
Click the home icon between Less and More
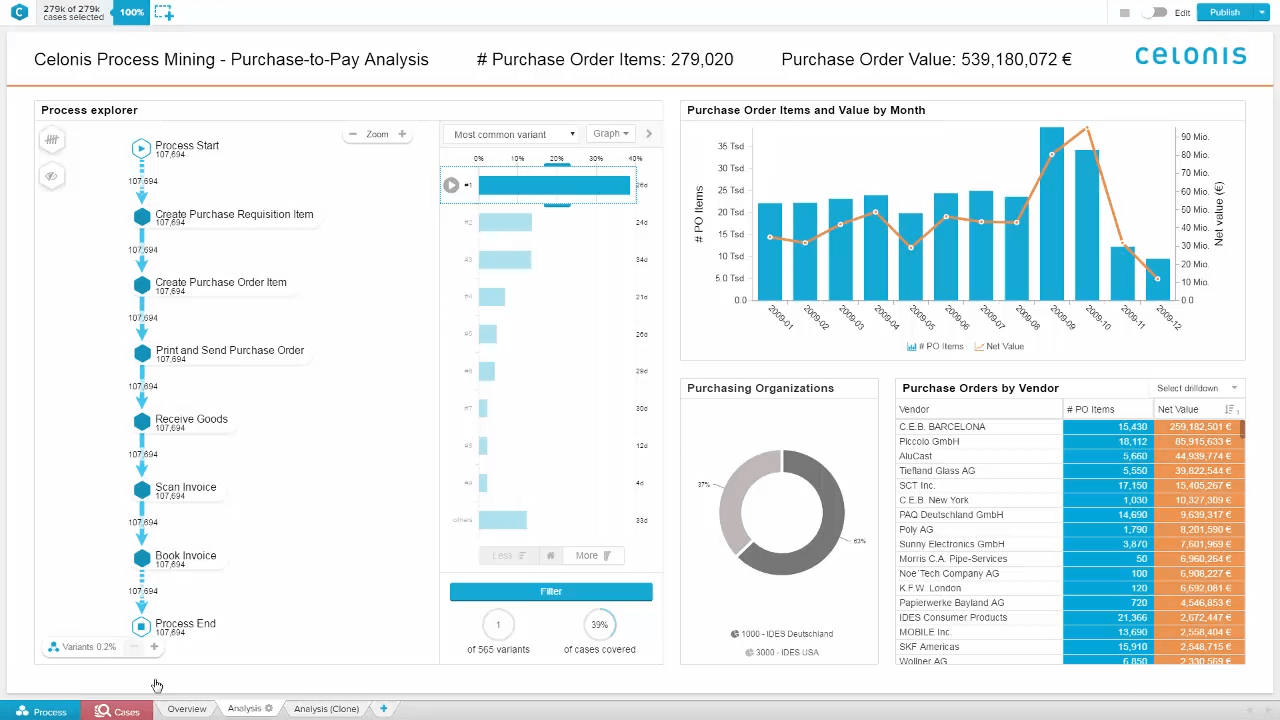550,556
